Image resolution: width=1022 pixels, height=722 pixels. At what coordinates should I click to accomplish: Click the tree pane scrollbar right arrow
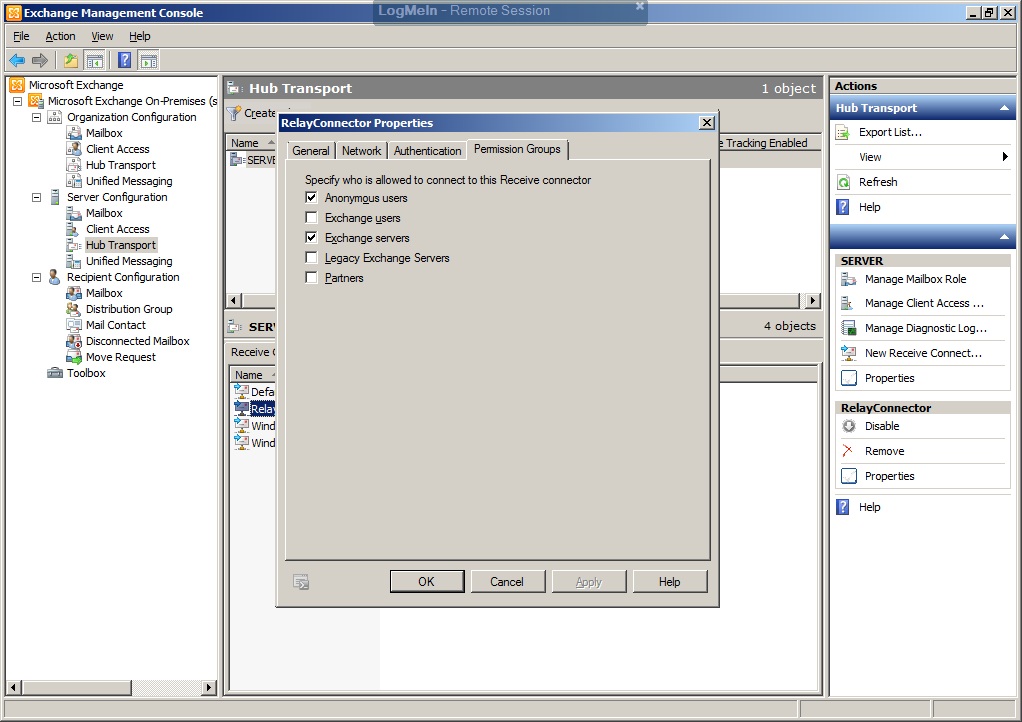[209, 687]
